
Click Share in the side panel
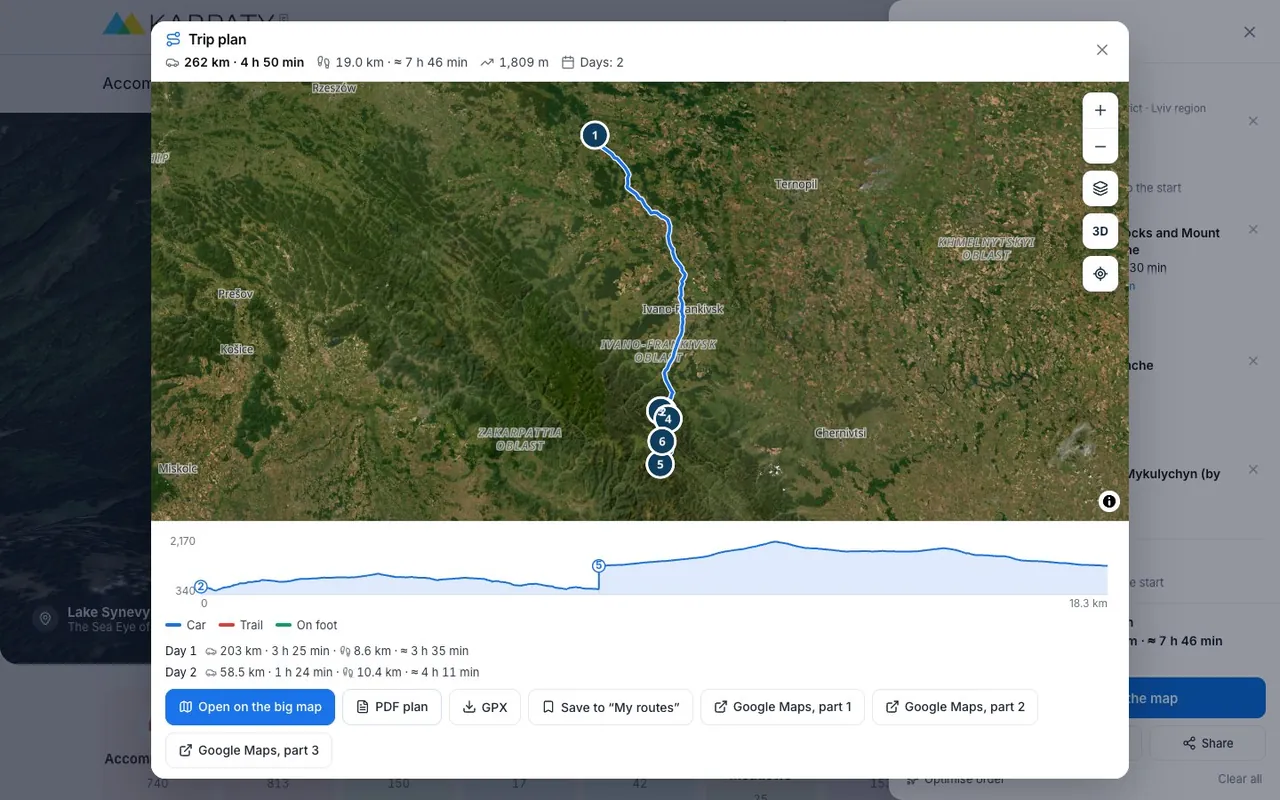(x=1207, y=743)
